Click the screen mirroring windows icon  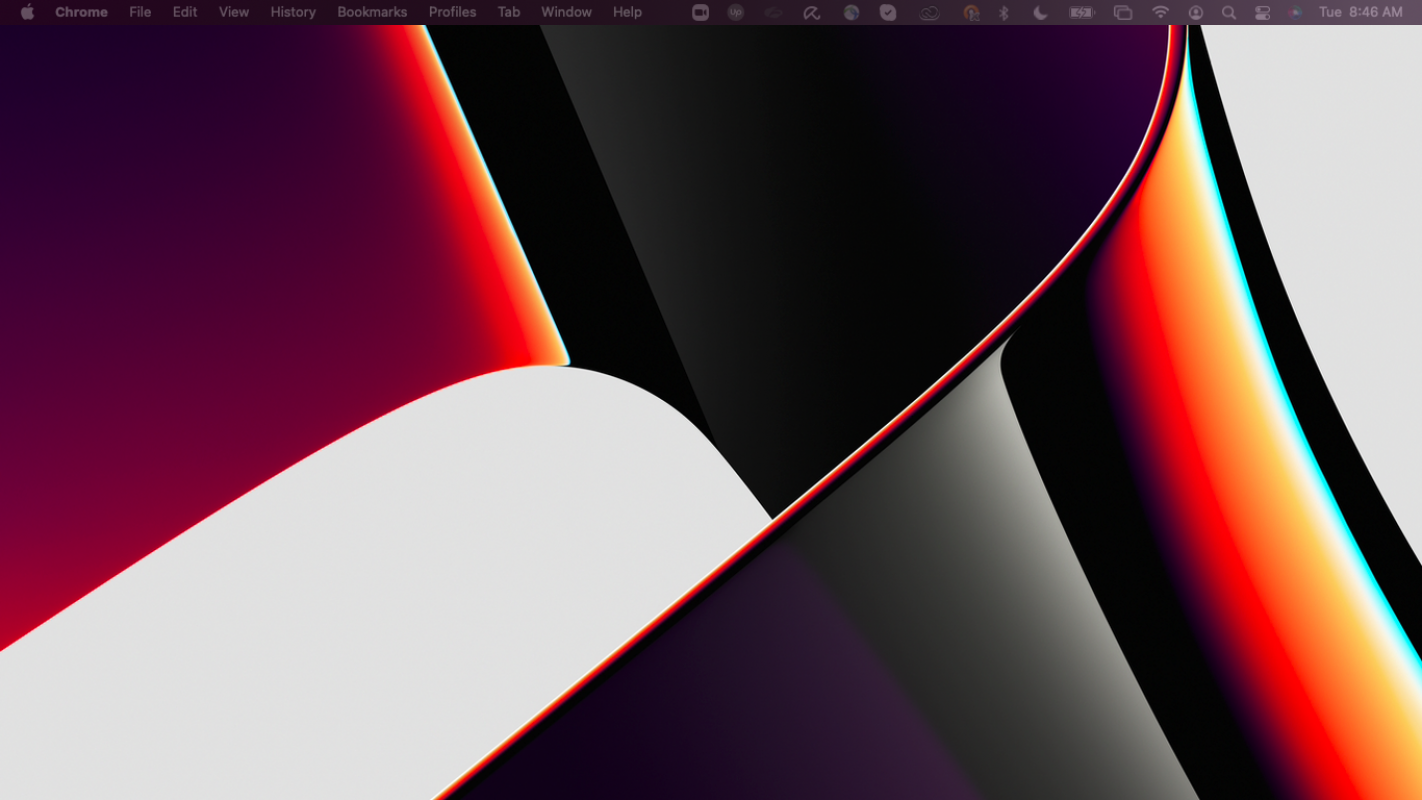click(1123, 12)
